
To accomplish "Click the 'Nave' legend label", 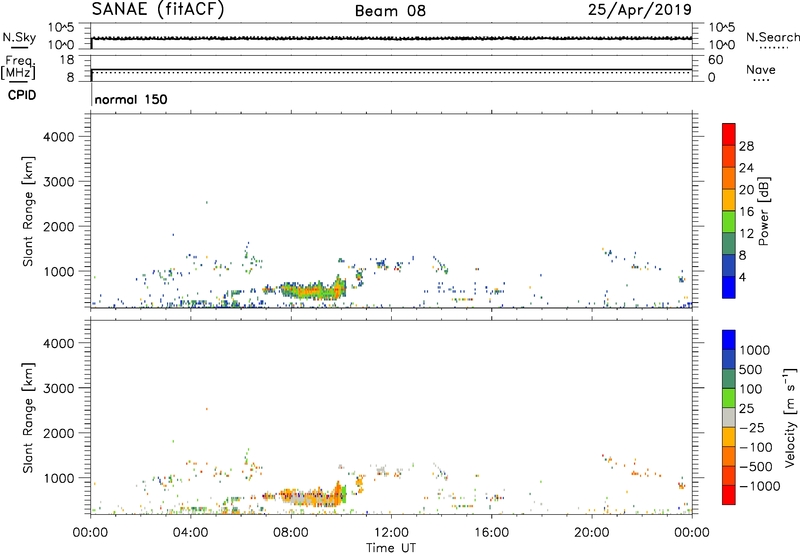I will click(x=760, y=70).
